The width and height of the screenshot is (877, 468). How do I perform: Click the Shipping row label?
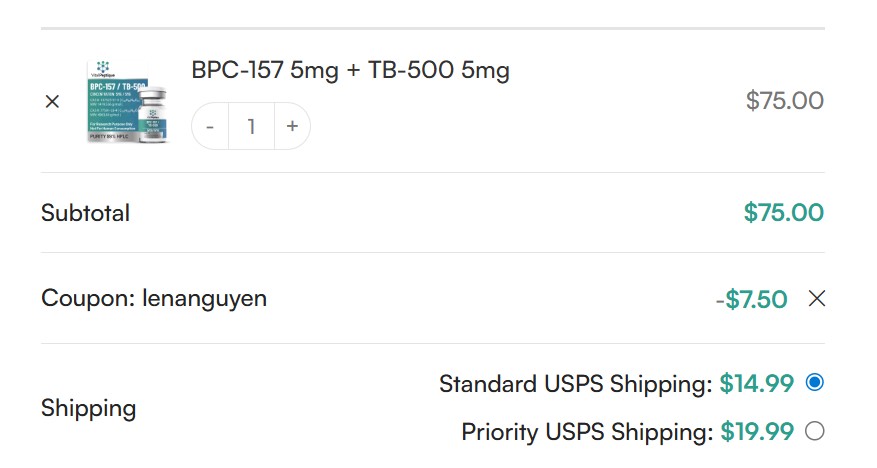pos(88,408)
